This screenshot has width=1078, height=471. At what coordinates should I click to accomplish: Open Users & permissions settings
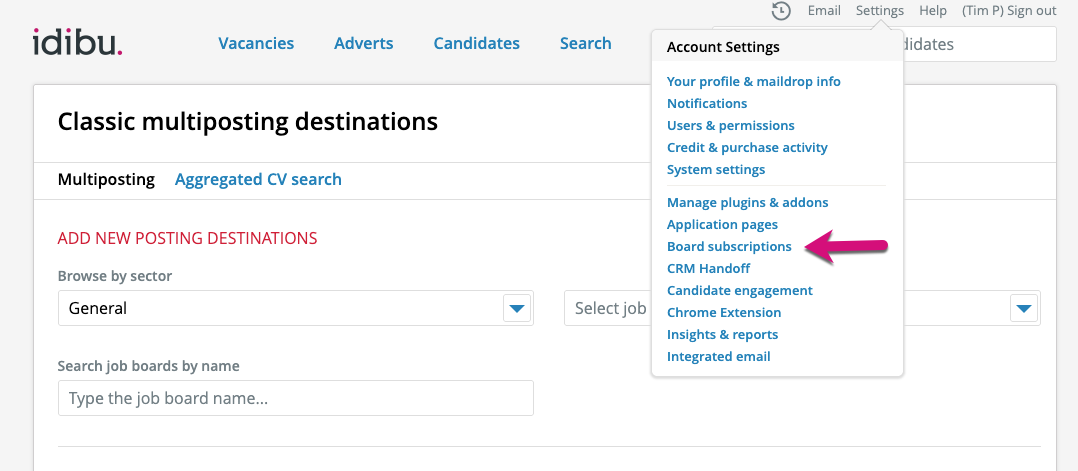[730, 125]
